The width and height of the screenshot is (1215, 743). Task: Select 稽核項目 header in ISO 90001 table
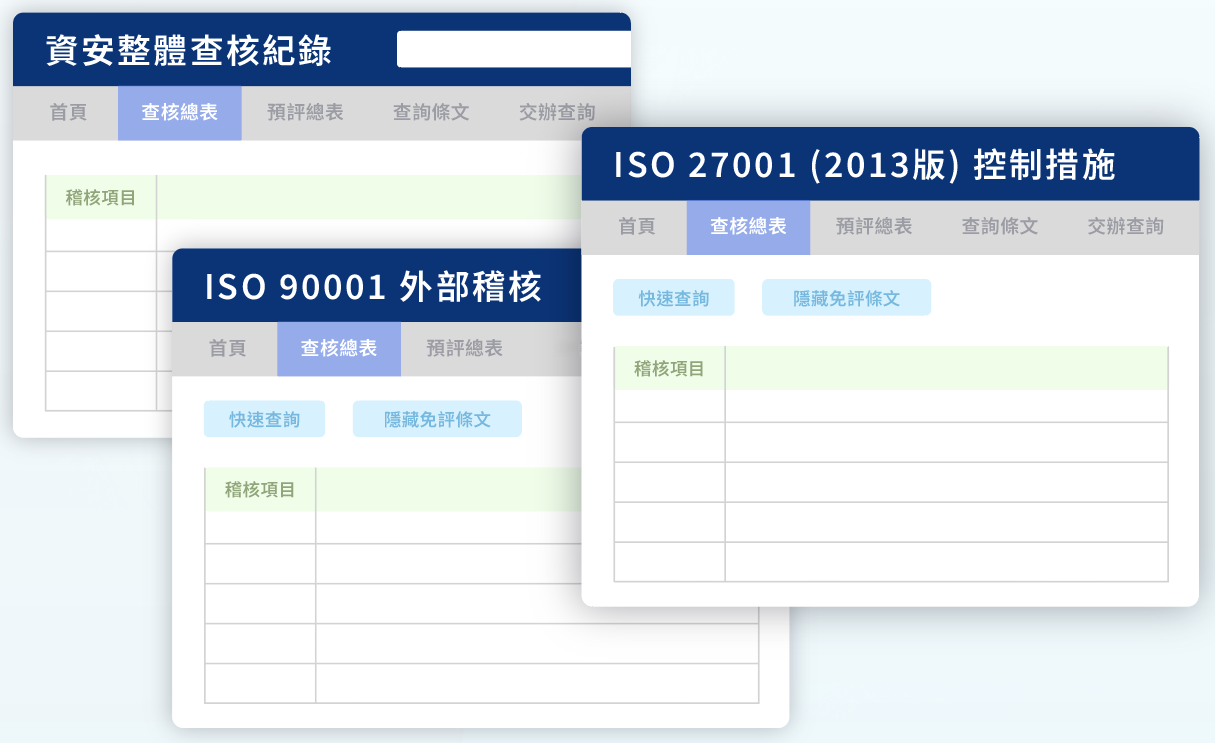coord(260,490)
